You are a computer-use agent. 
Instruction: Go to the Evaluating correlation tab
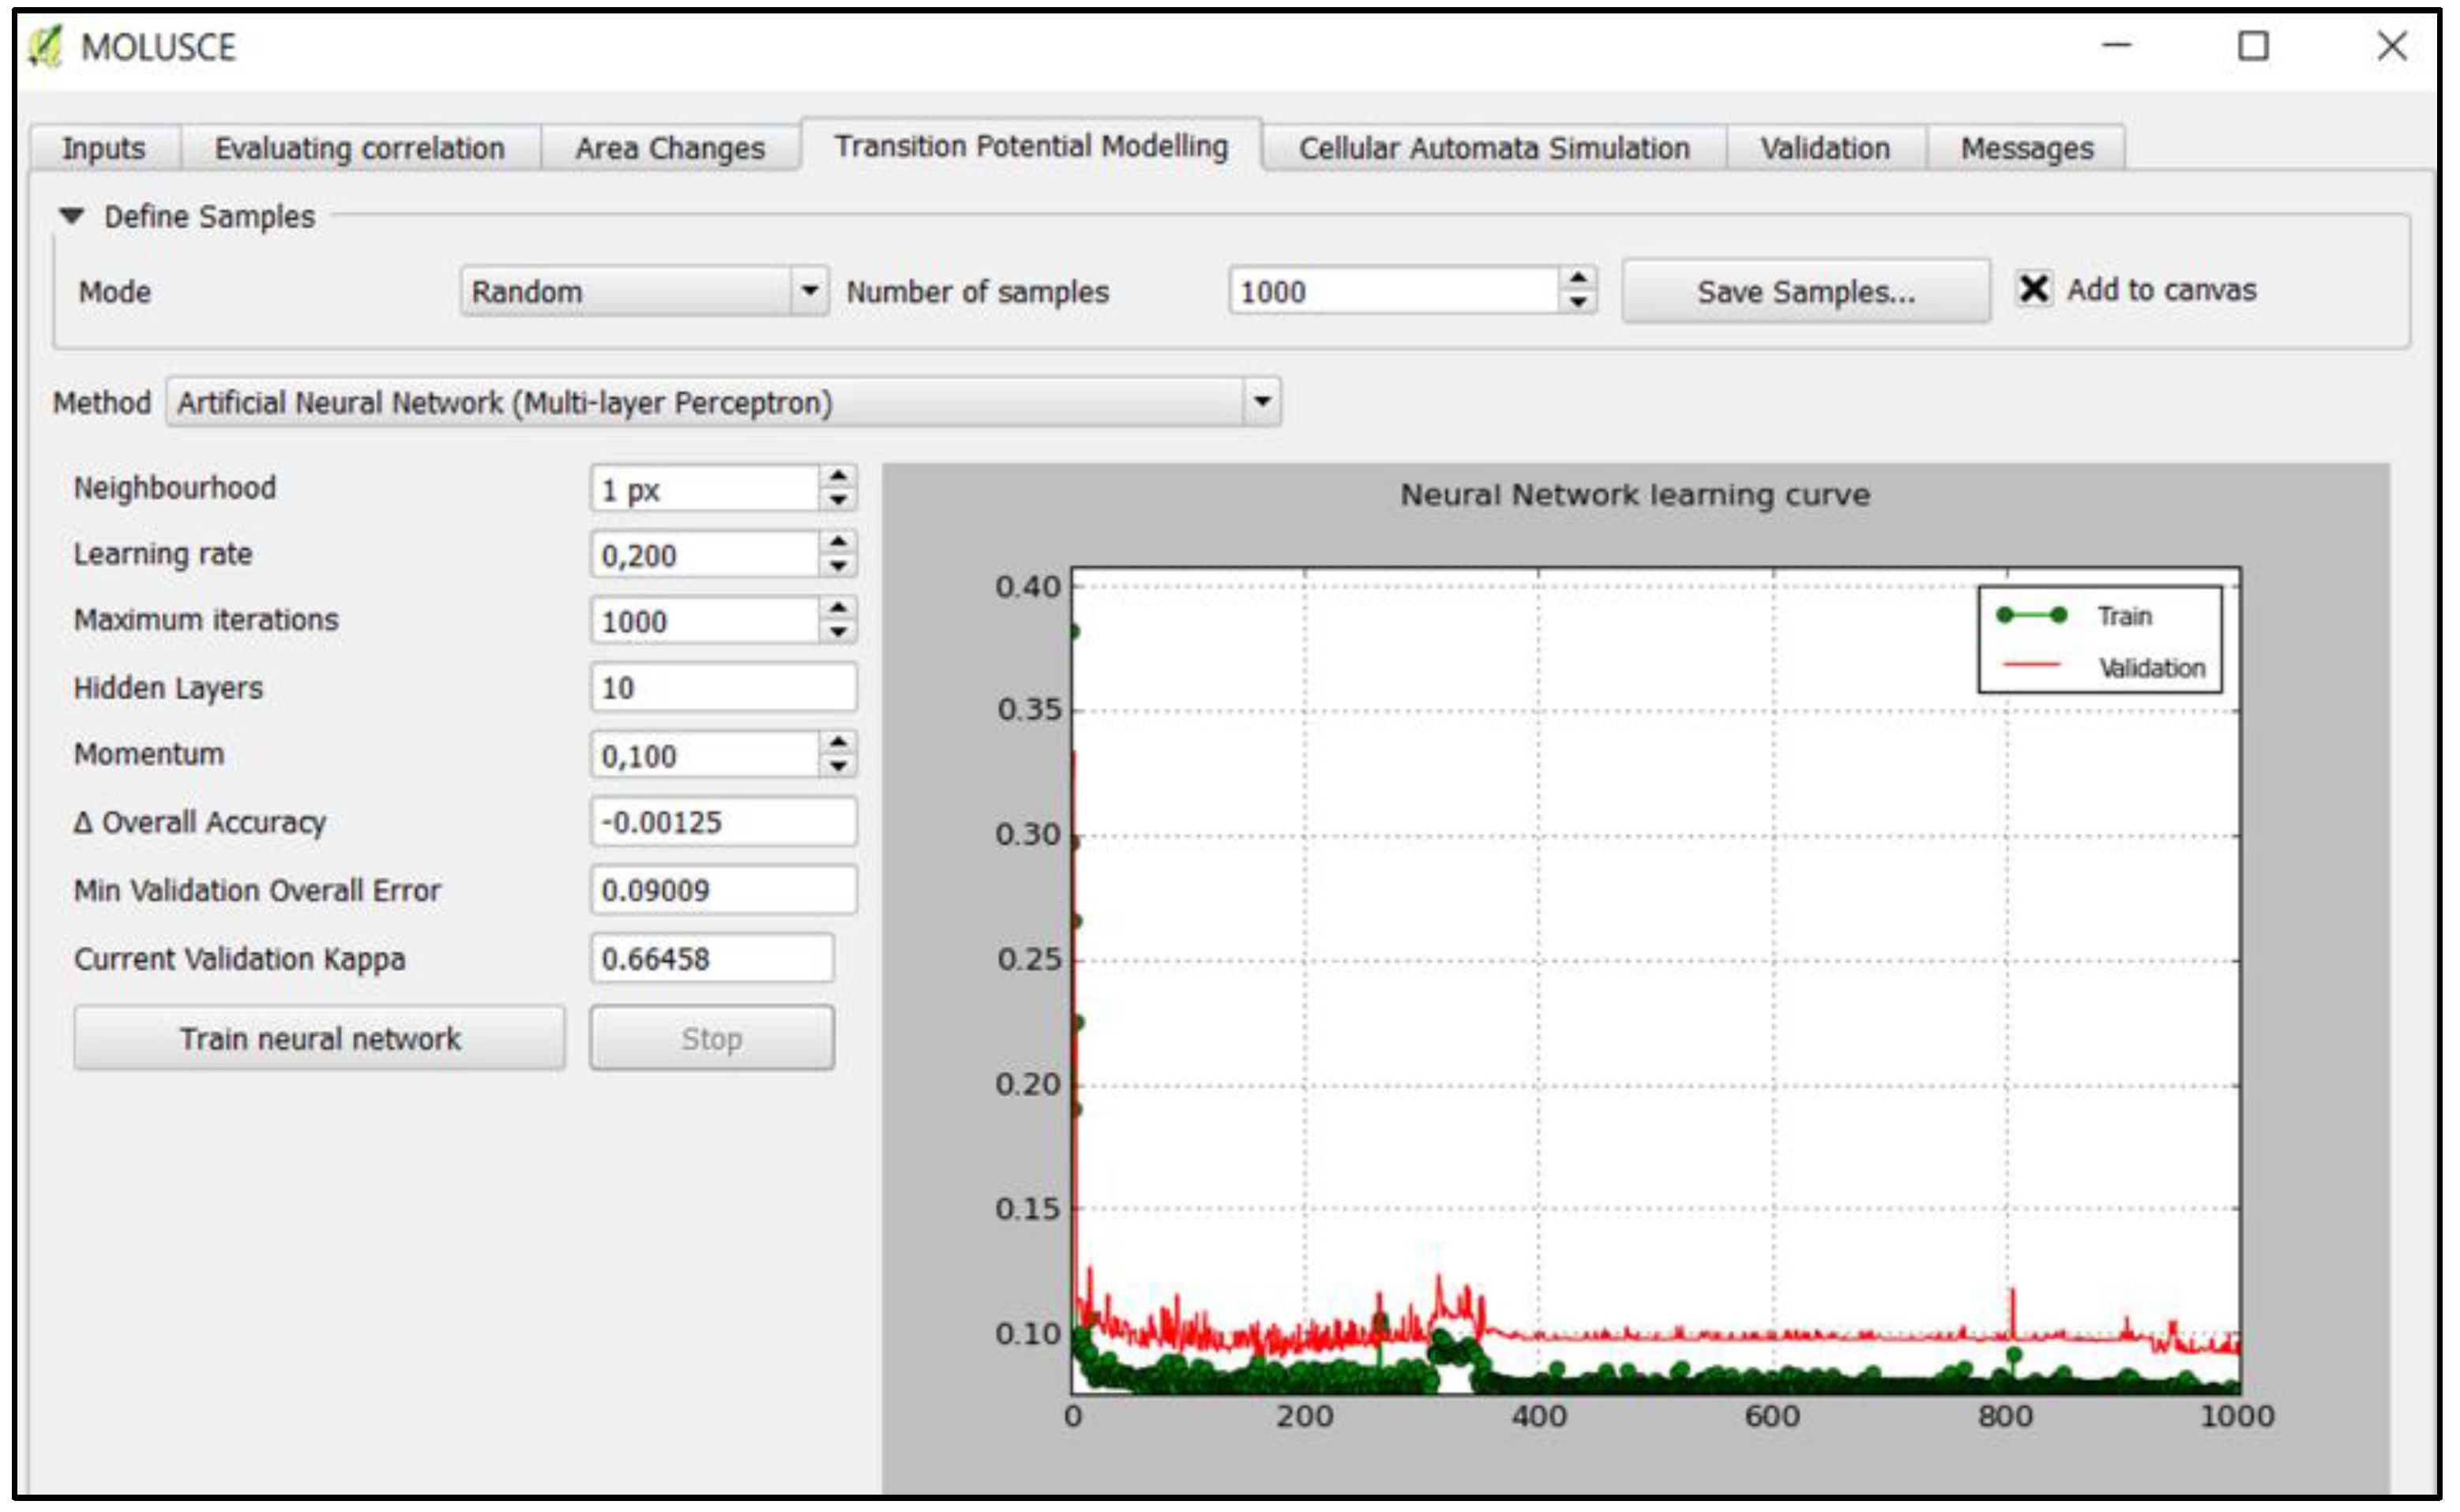(x=359, y=148)
